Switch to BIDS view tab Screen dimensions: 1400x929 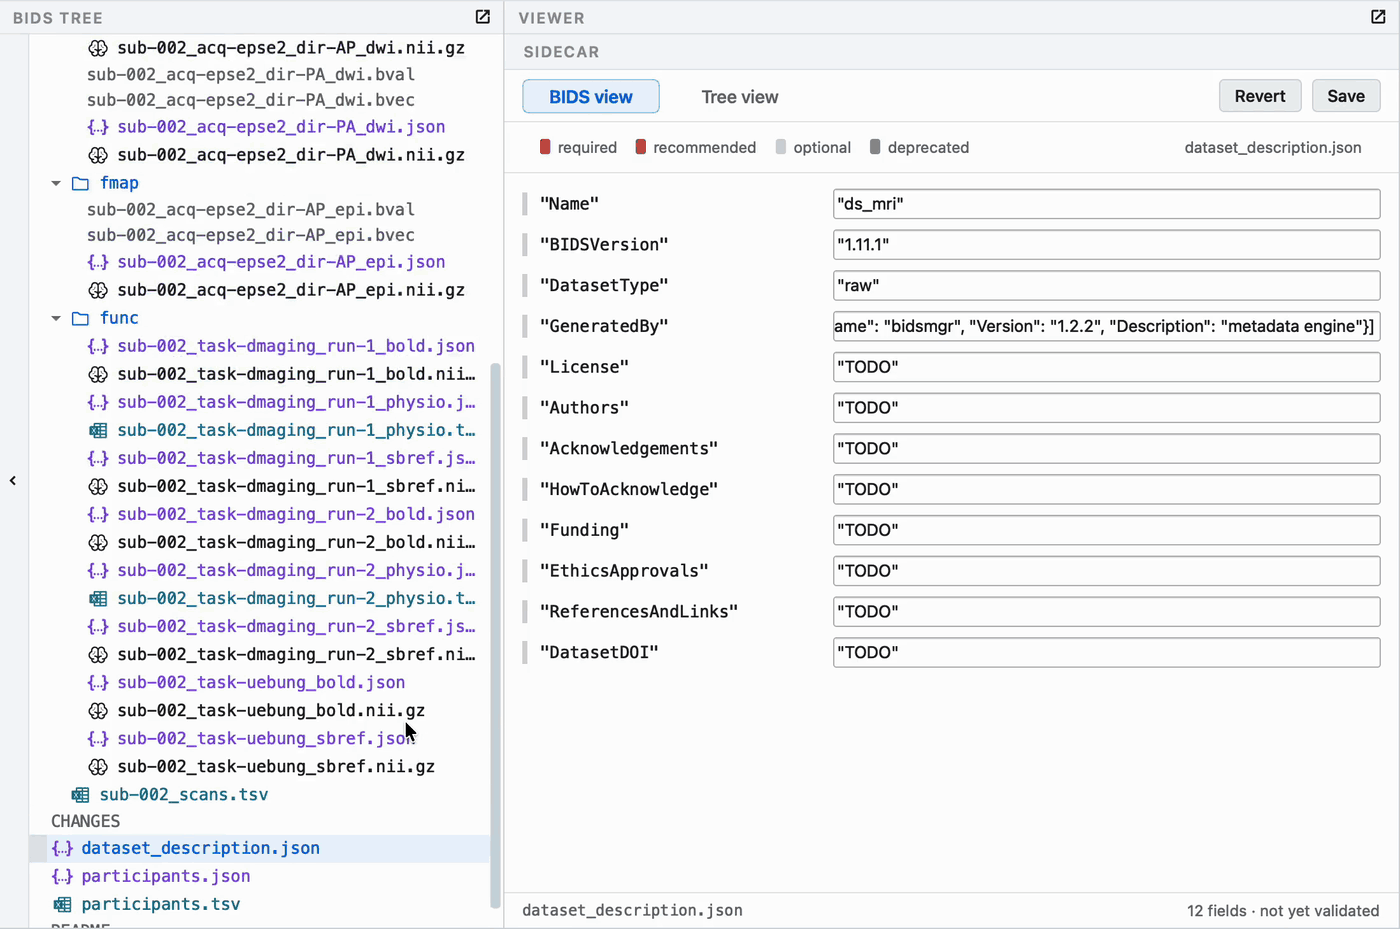[591, 97]
